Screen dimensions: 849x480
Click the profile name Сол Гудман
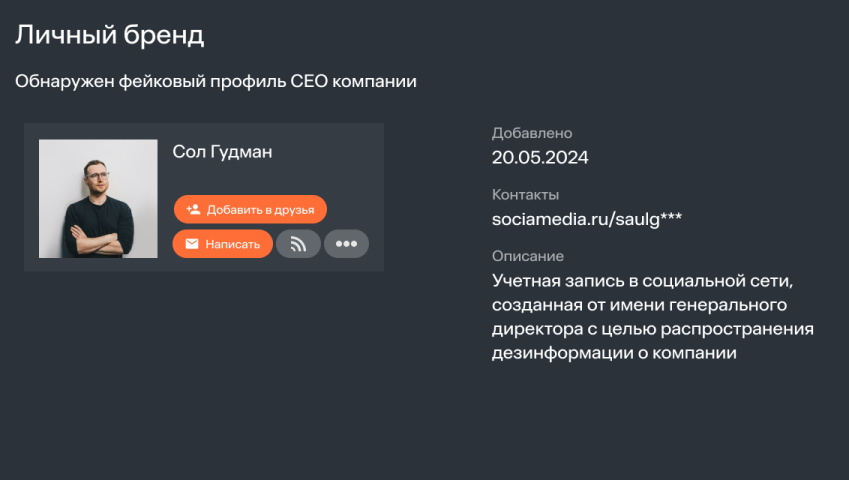pos(222,152)
